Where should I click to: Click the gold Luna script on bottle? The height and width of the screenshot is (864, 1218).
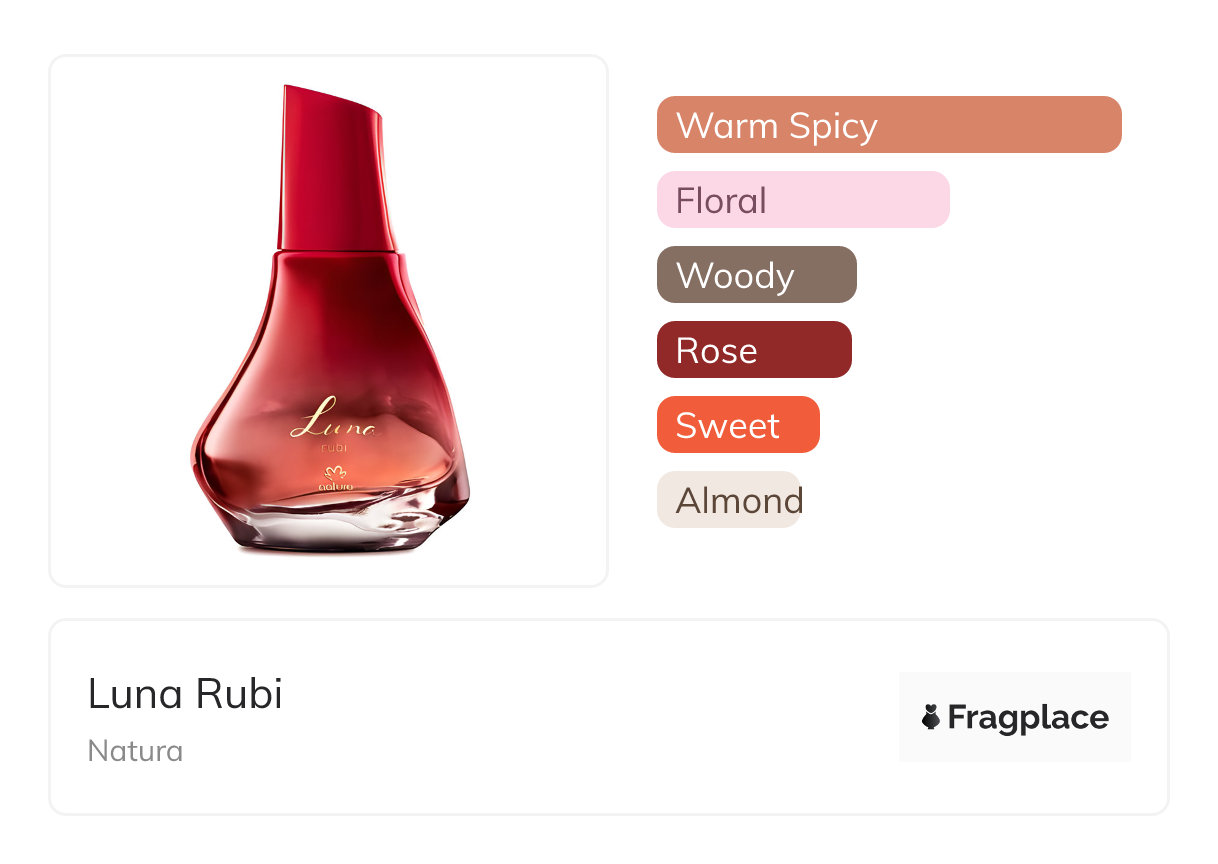coord(334,420)
